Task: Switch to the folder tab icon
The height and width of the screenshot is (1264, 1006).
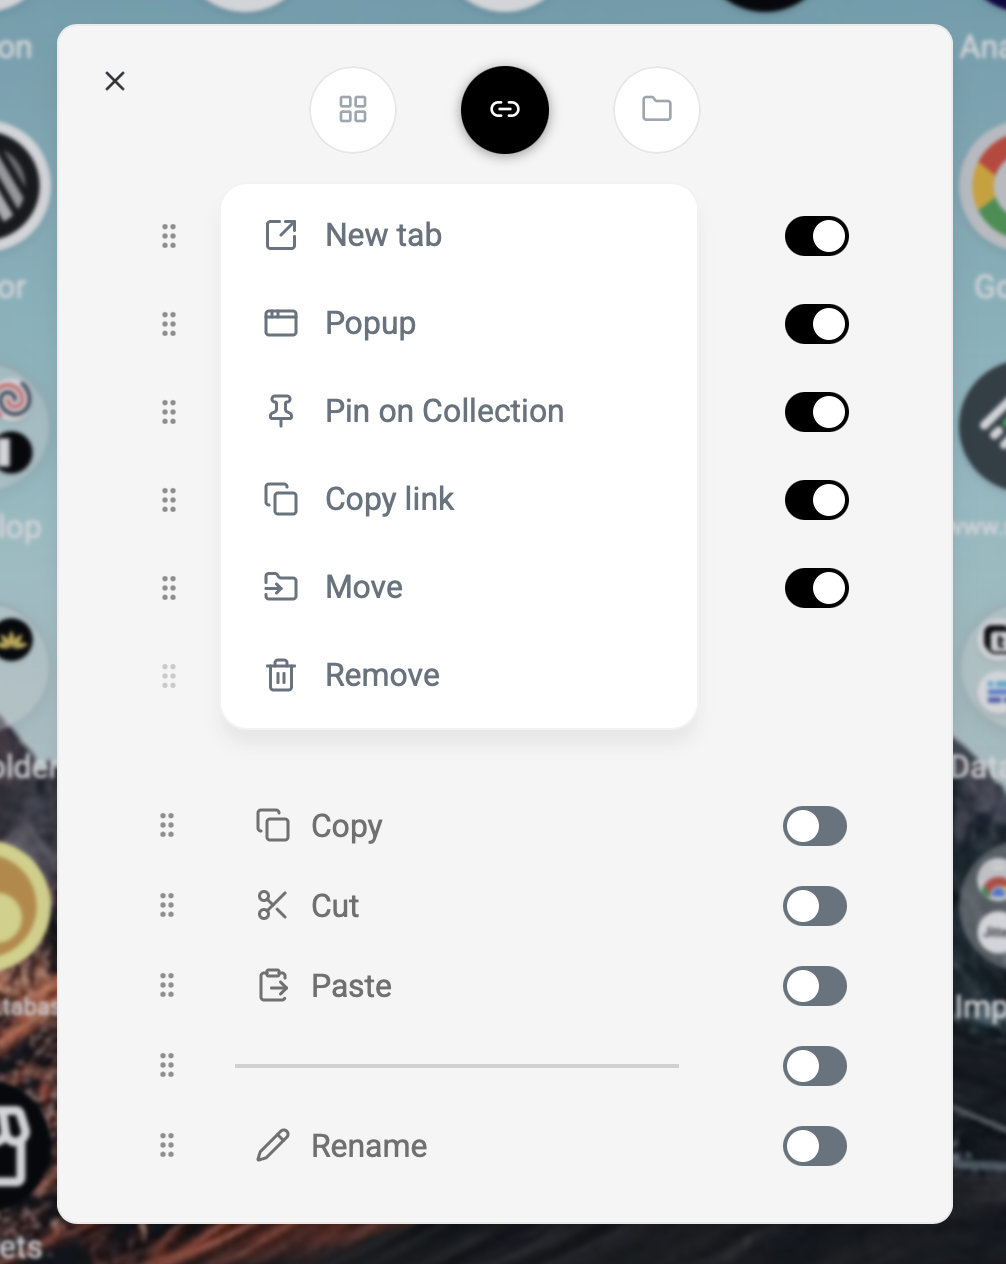Action: coord(656,109)
